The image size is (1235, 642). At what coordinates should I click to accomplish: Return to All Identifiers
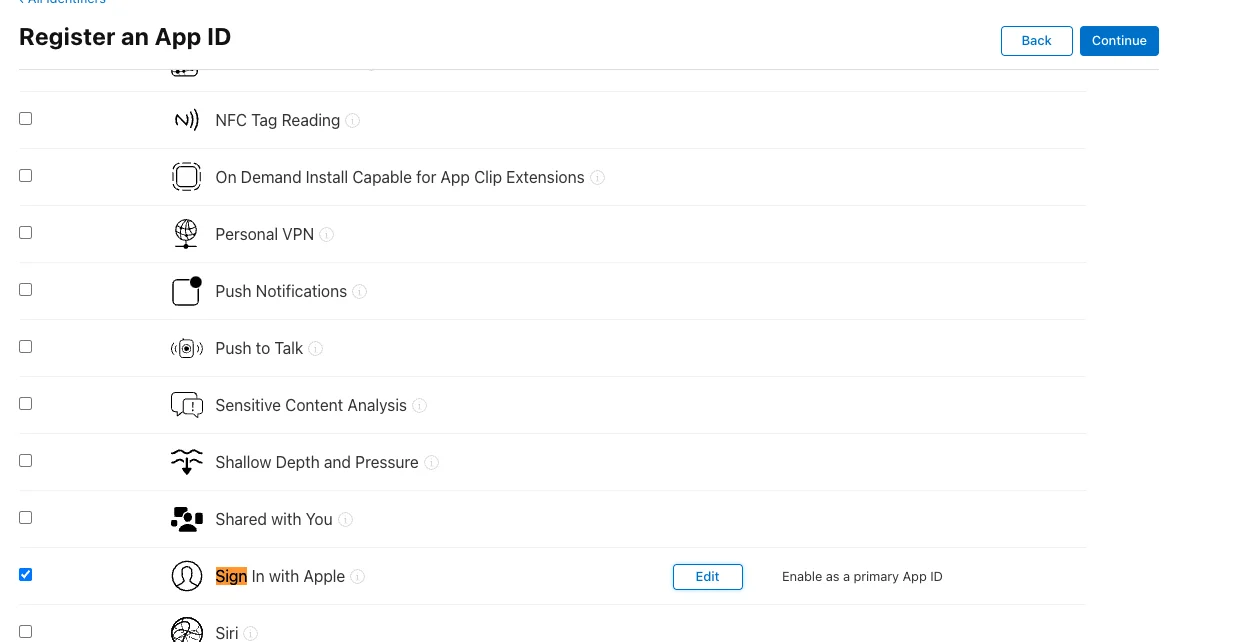pos(62,3)
